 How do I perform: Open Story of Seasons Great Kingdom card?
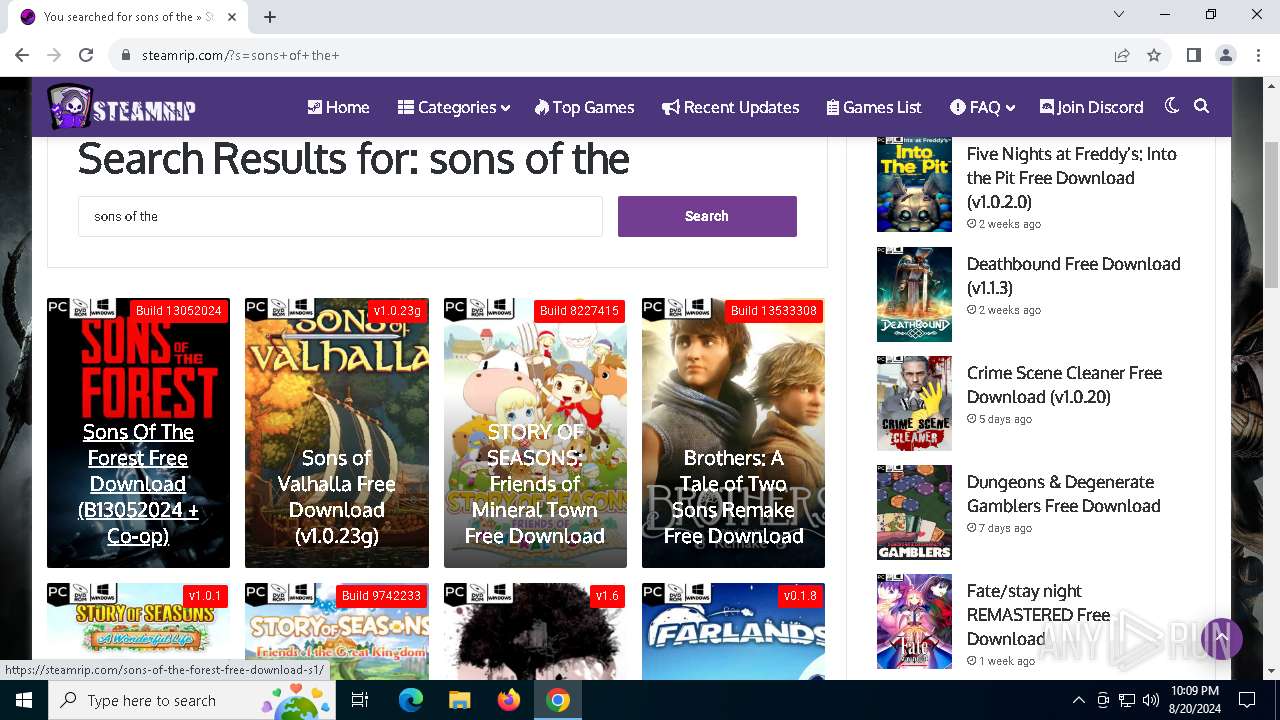point(336,631)
